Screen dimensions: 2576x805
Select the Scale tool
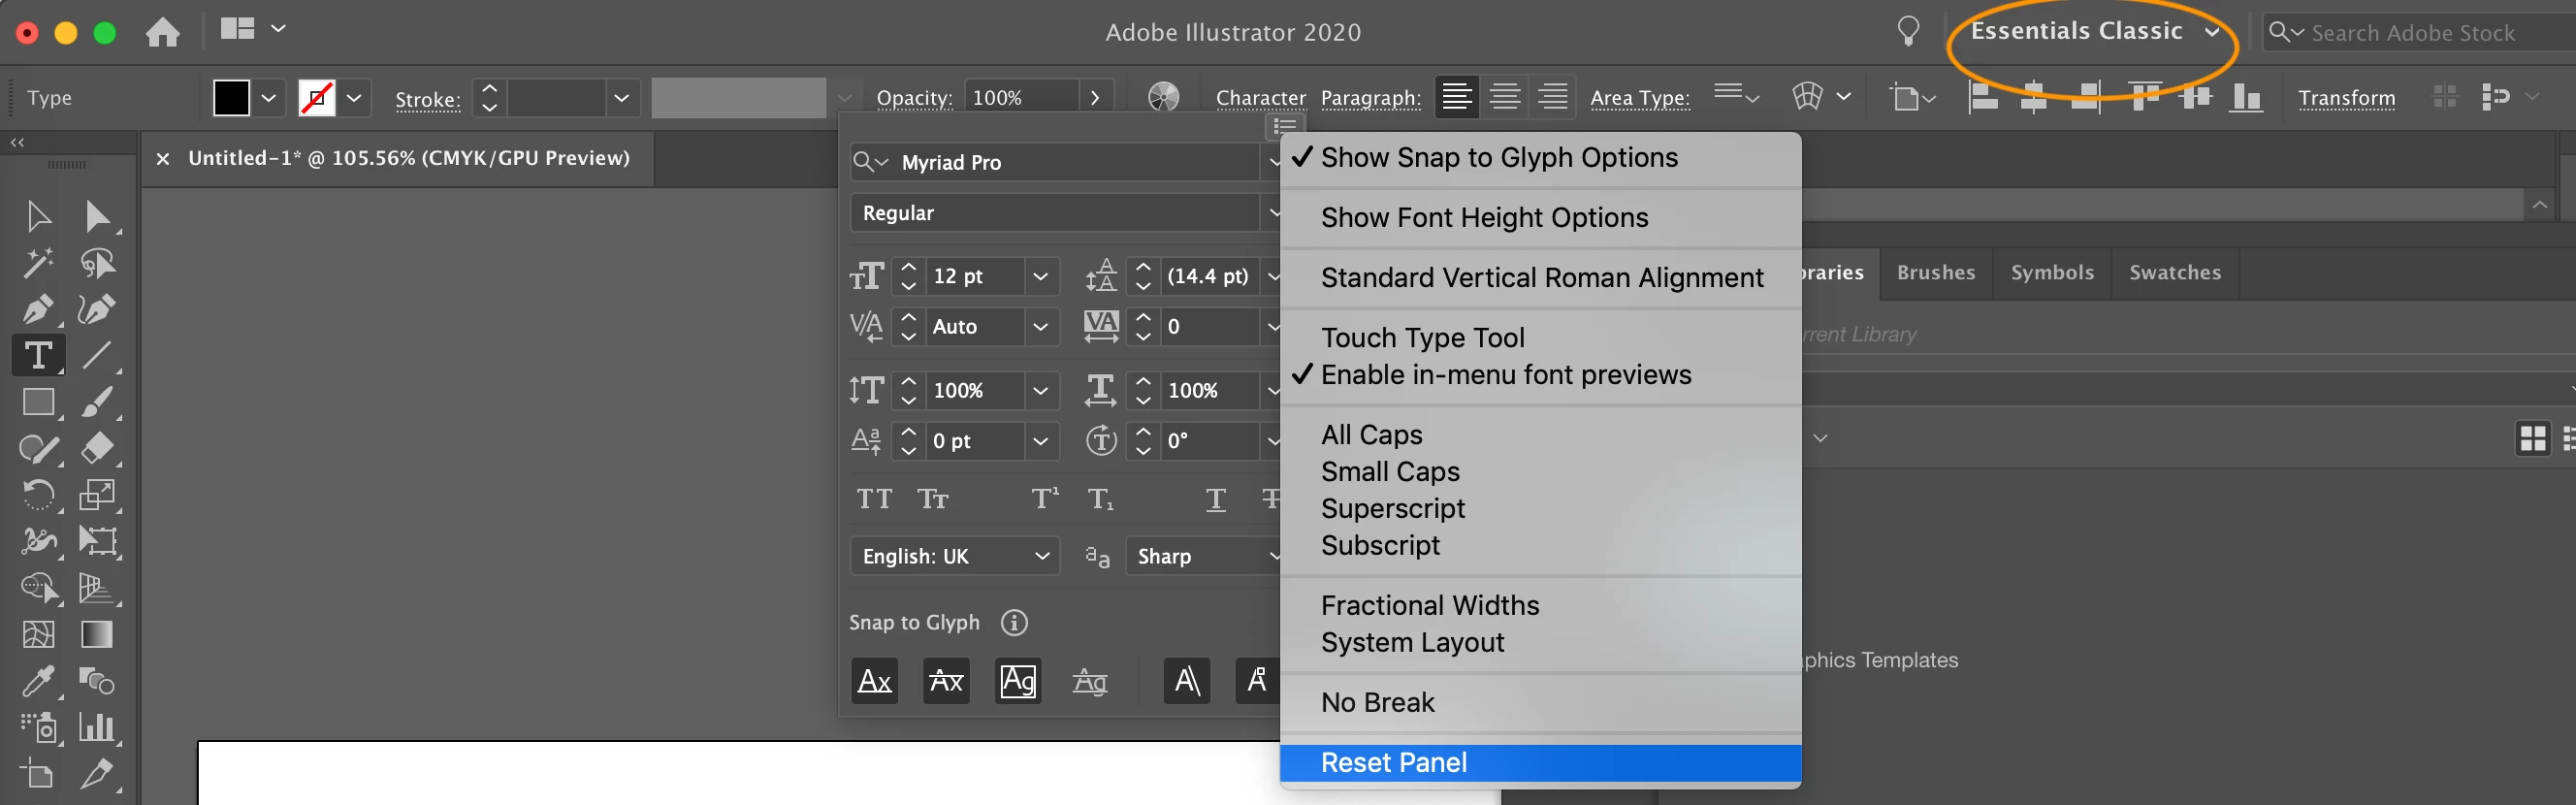pyautogui.click(x=97, y=494)
